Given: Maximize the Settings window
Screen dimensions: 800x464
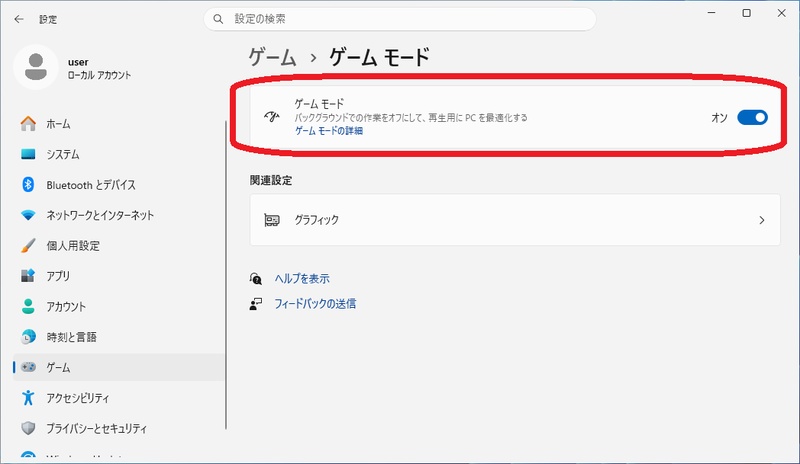Looking at the screenshot, I should 746,13.
